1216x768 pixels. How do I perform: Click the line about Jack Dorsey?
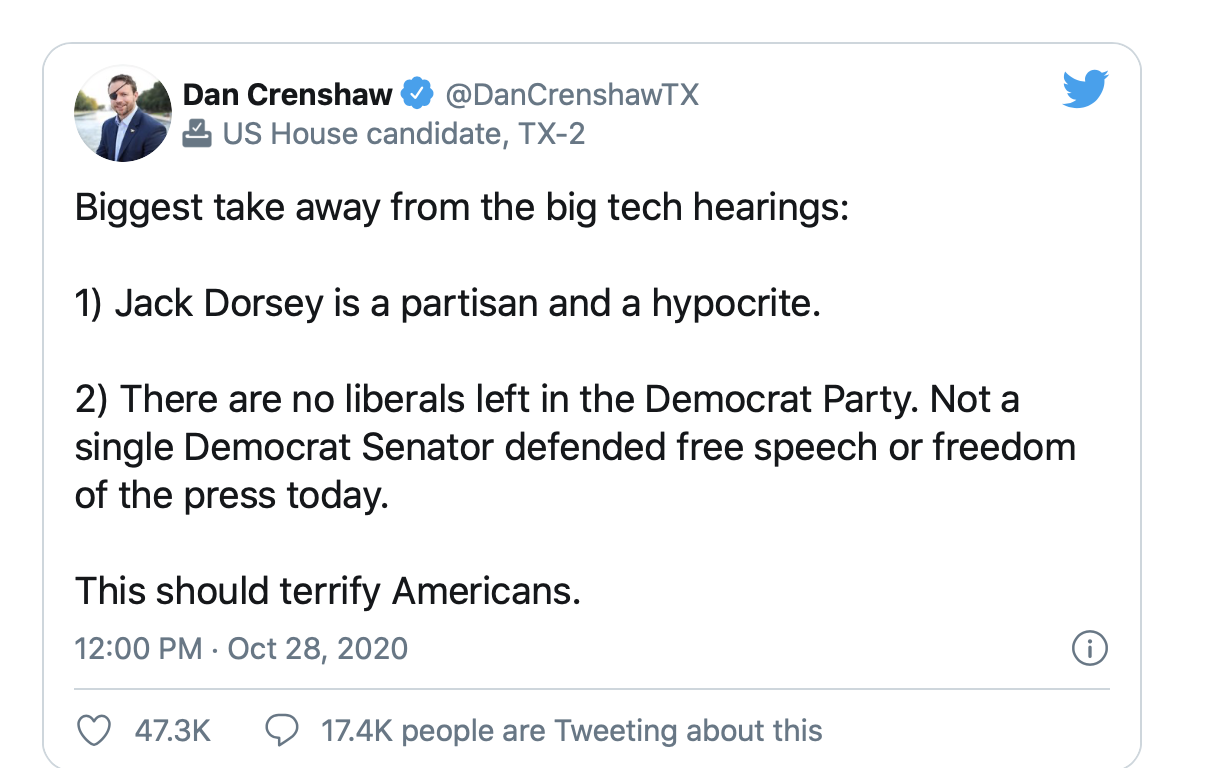coord(448,303)
